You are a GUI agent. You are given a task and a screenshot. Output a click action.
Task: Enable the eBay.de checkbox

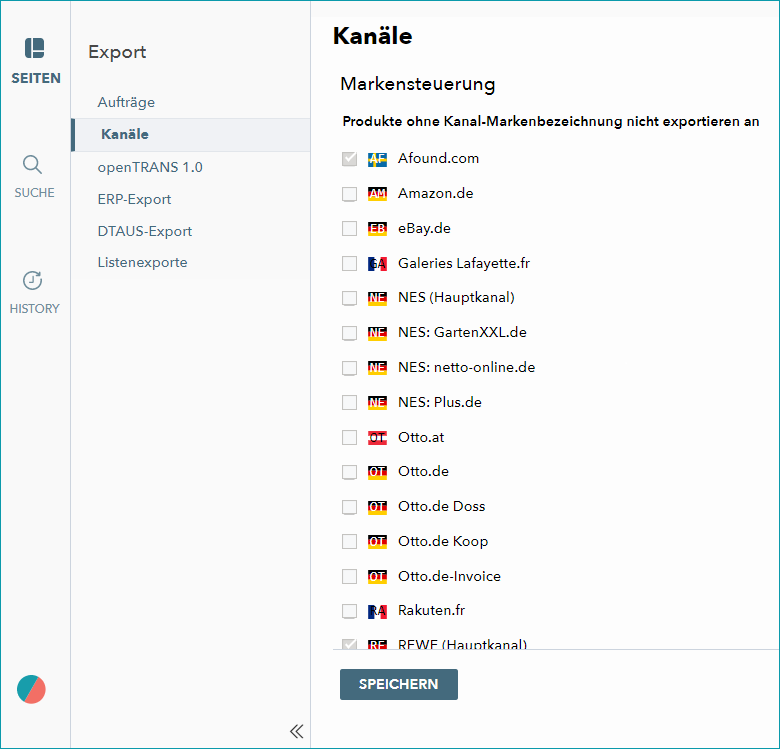click(349, 228)
